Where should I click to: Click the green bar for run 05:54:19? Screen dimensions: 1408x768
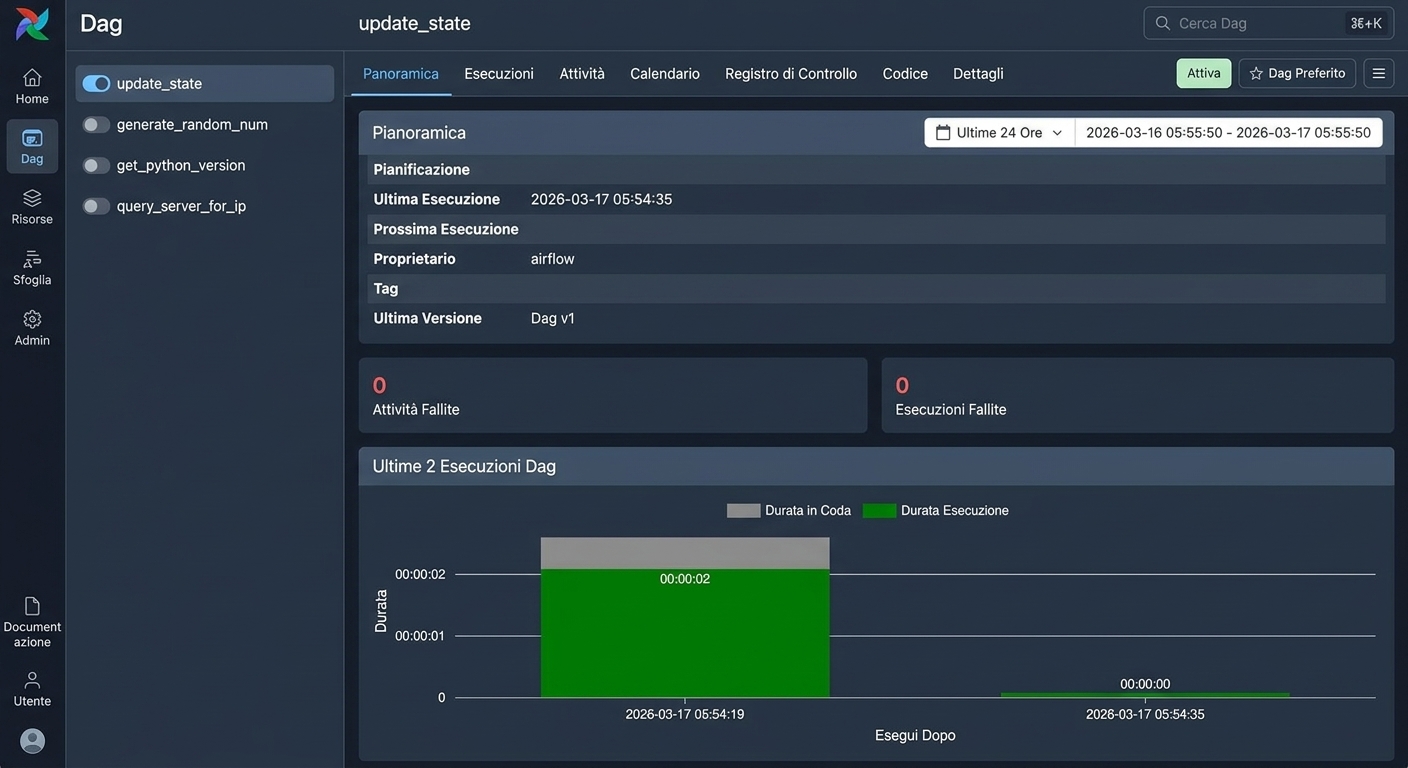tap(685, 633)
